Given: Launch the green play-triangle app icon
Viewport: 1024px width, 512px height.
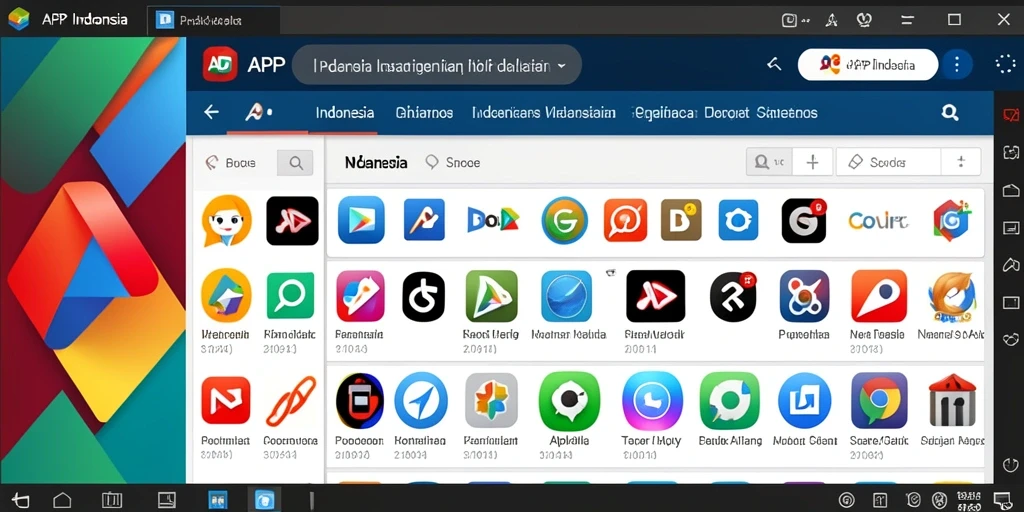Looking at the screenshot, I should pyautogui.click(x=491, y=296).
